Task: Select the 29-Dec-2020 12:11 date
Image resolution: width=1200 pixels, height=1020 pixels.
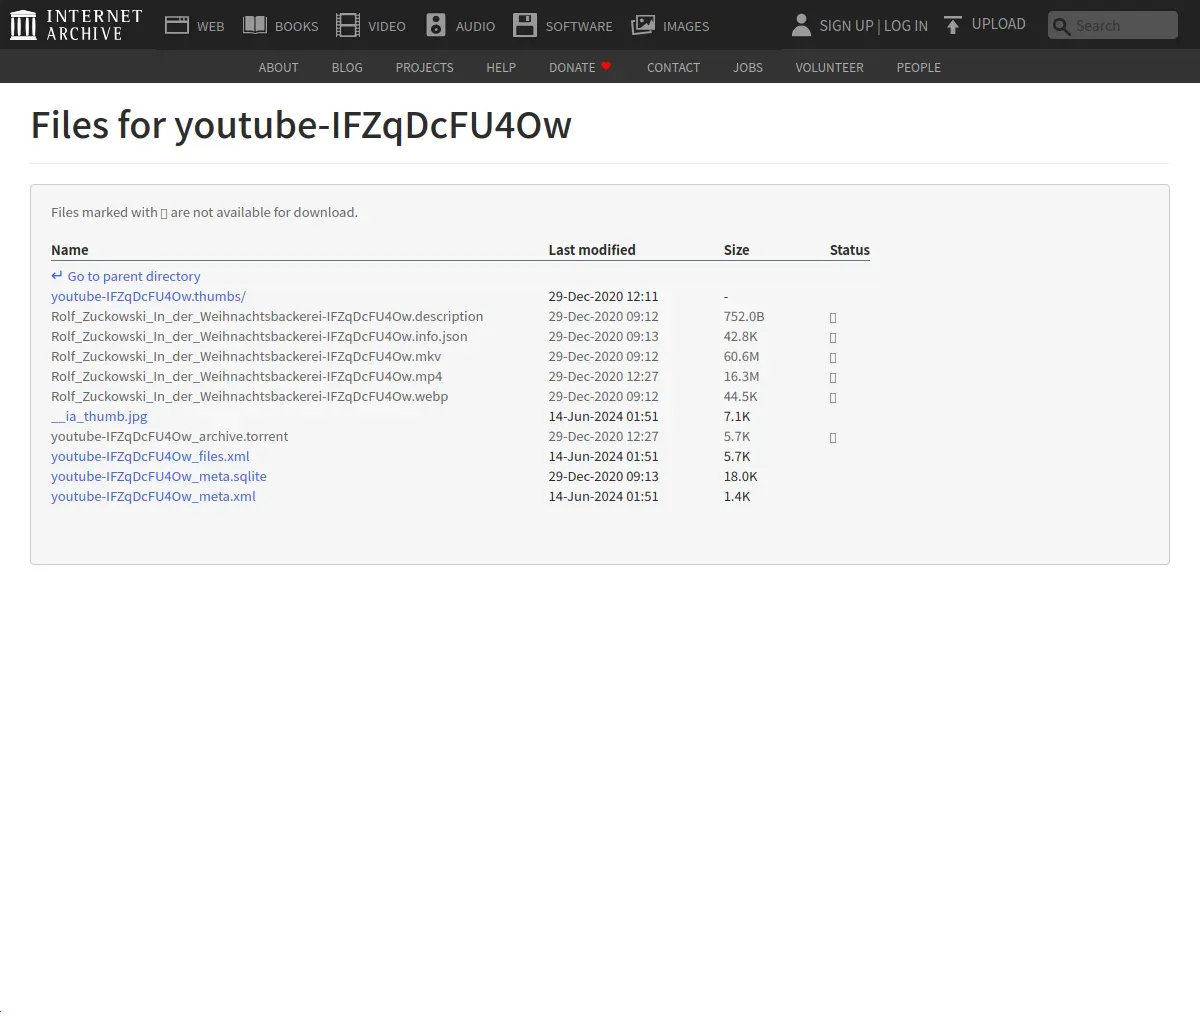Action: click(603, 296)
